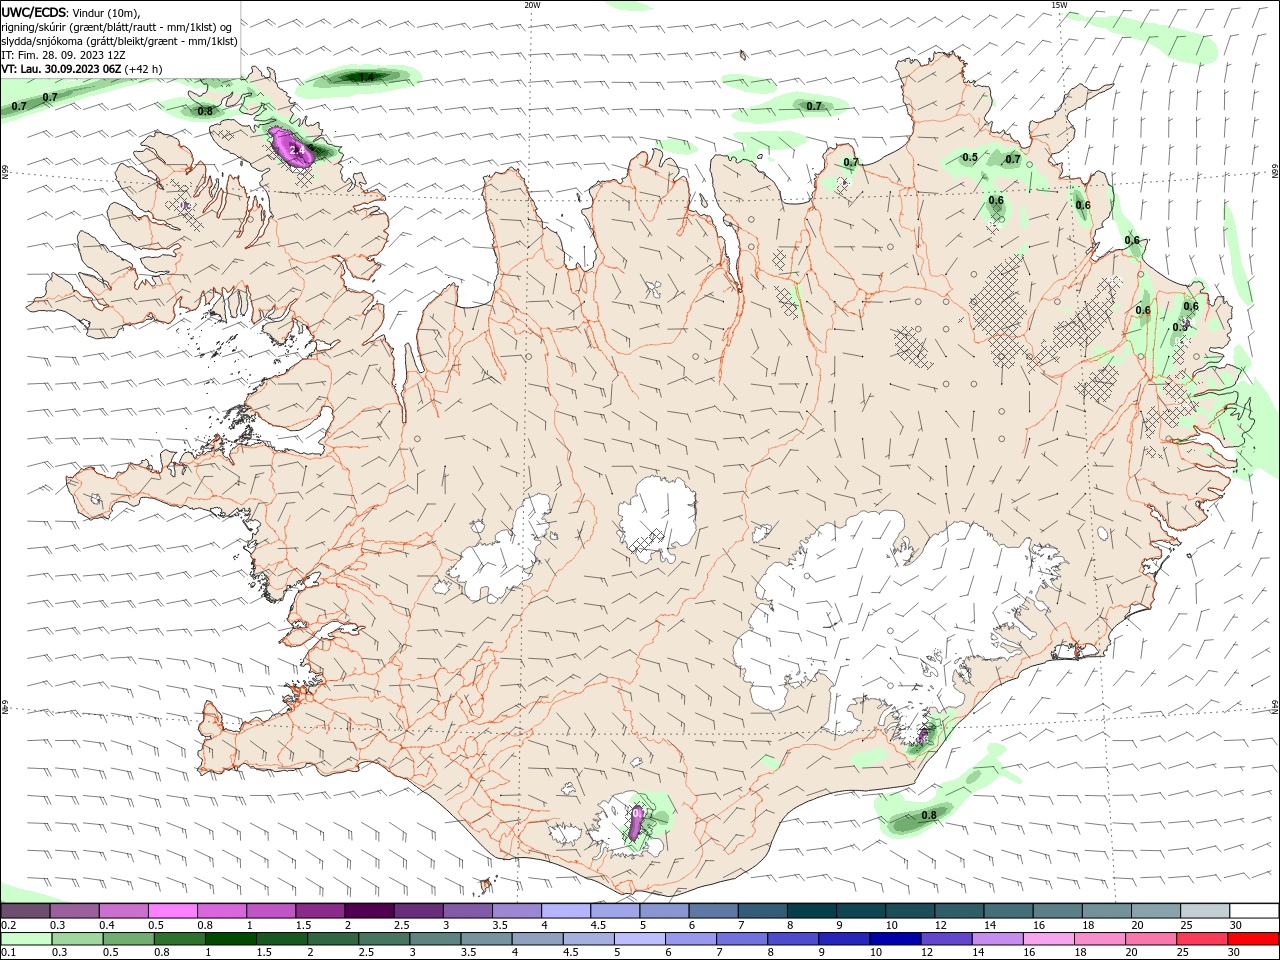Select the 25 red-pink swatch in lower legend row
The width and height of the screenshot is (1280, 960).
point(1200,939)
